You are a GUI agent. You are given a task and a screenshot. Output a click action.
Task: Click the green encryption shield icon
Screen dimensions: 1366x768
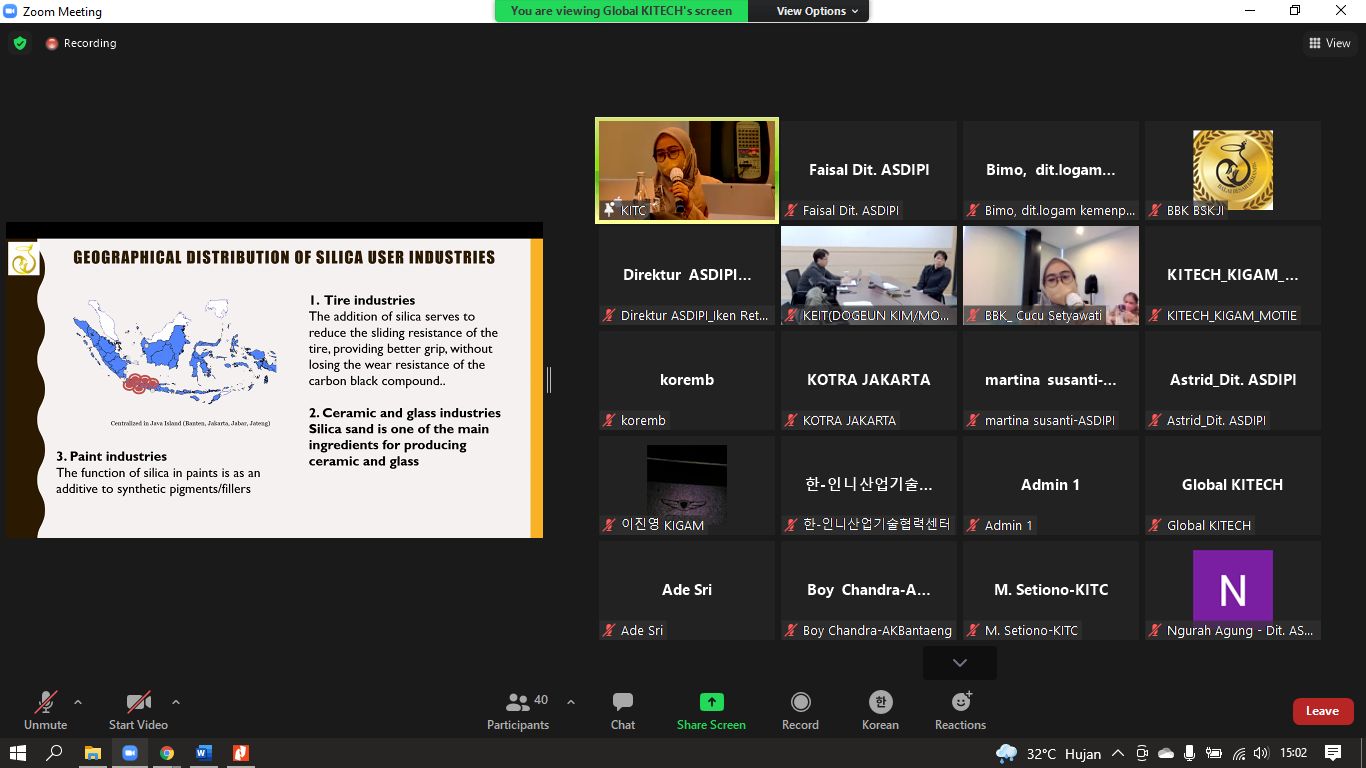(20, 43)
